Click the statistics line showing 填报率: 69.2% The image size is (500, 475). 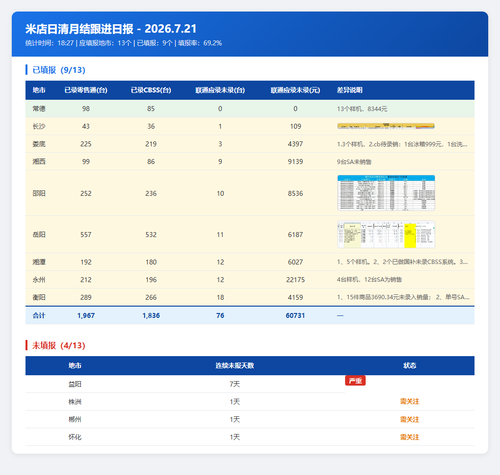coord(124,43)
